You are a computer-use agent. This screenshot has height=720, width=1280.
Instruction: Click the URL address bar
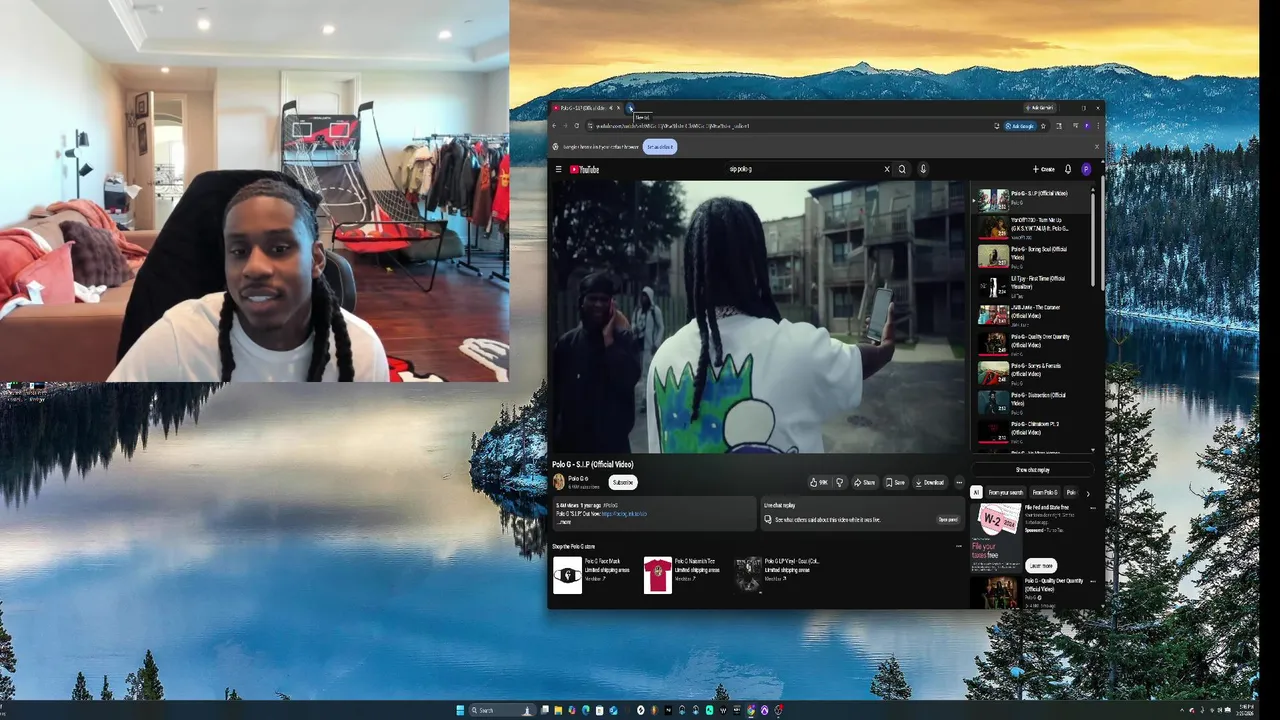tap(790, 126)
